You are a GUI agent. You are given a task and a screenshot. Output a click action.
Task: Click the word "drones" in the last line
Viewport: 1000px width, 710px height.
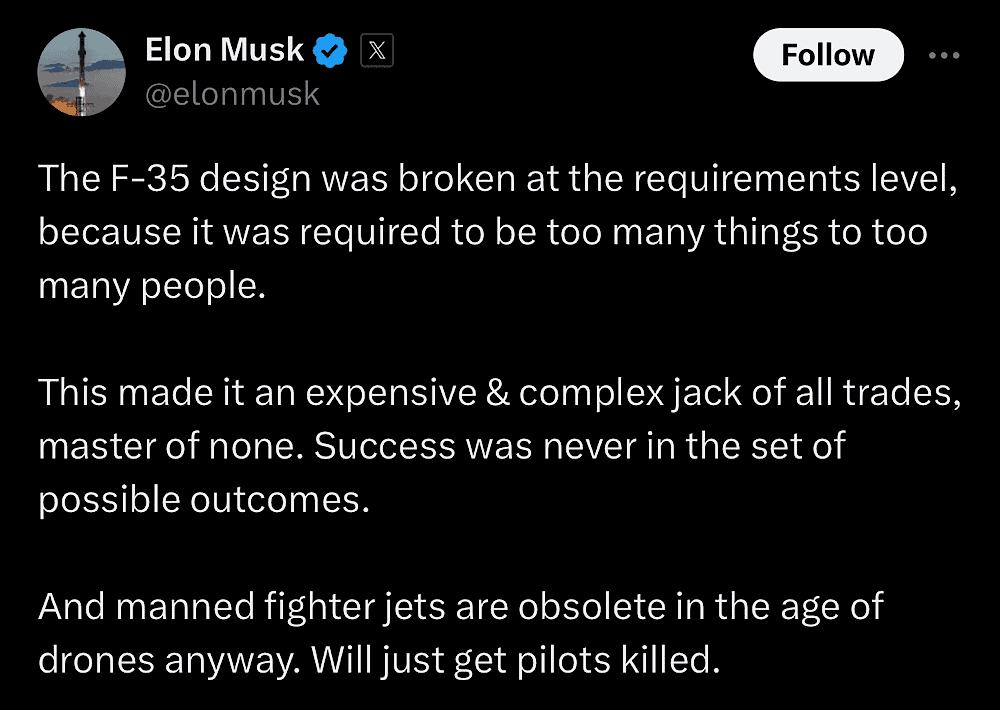[98, 658]
